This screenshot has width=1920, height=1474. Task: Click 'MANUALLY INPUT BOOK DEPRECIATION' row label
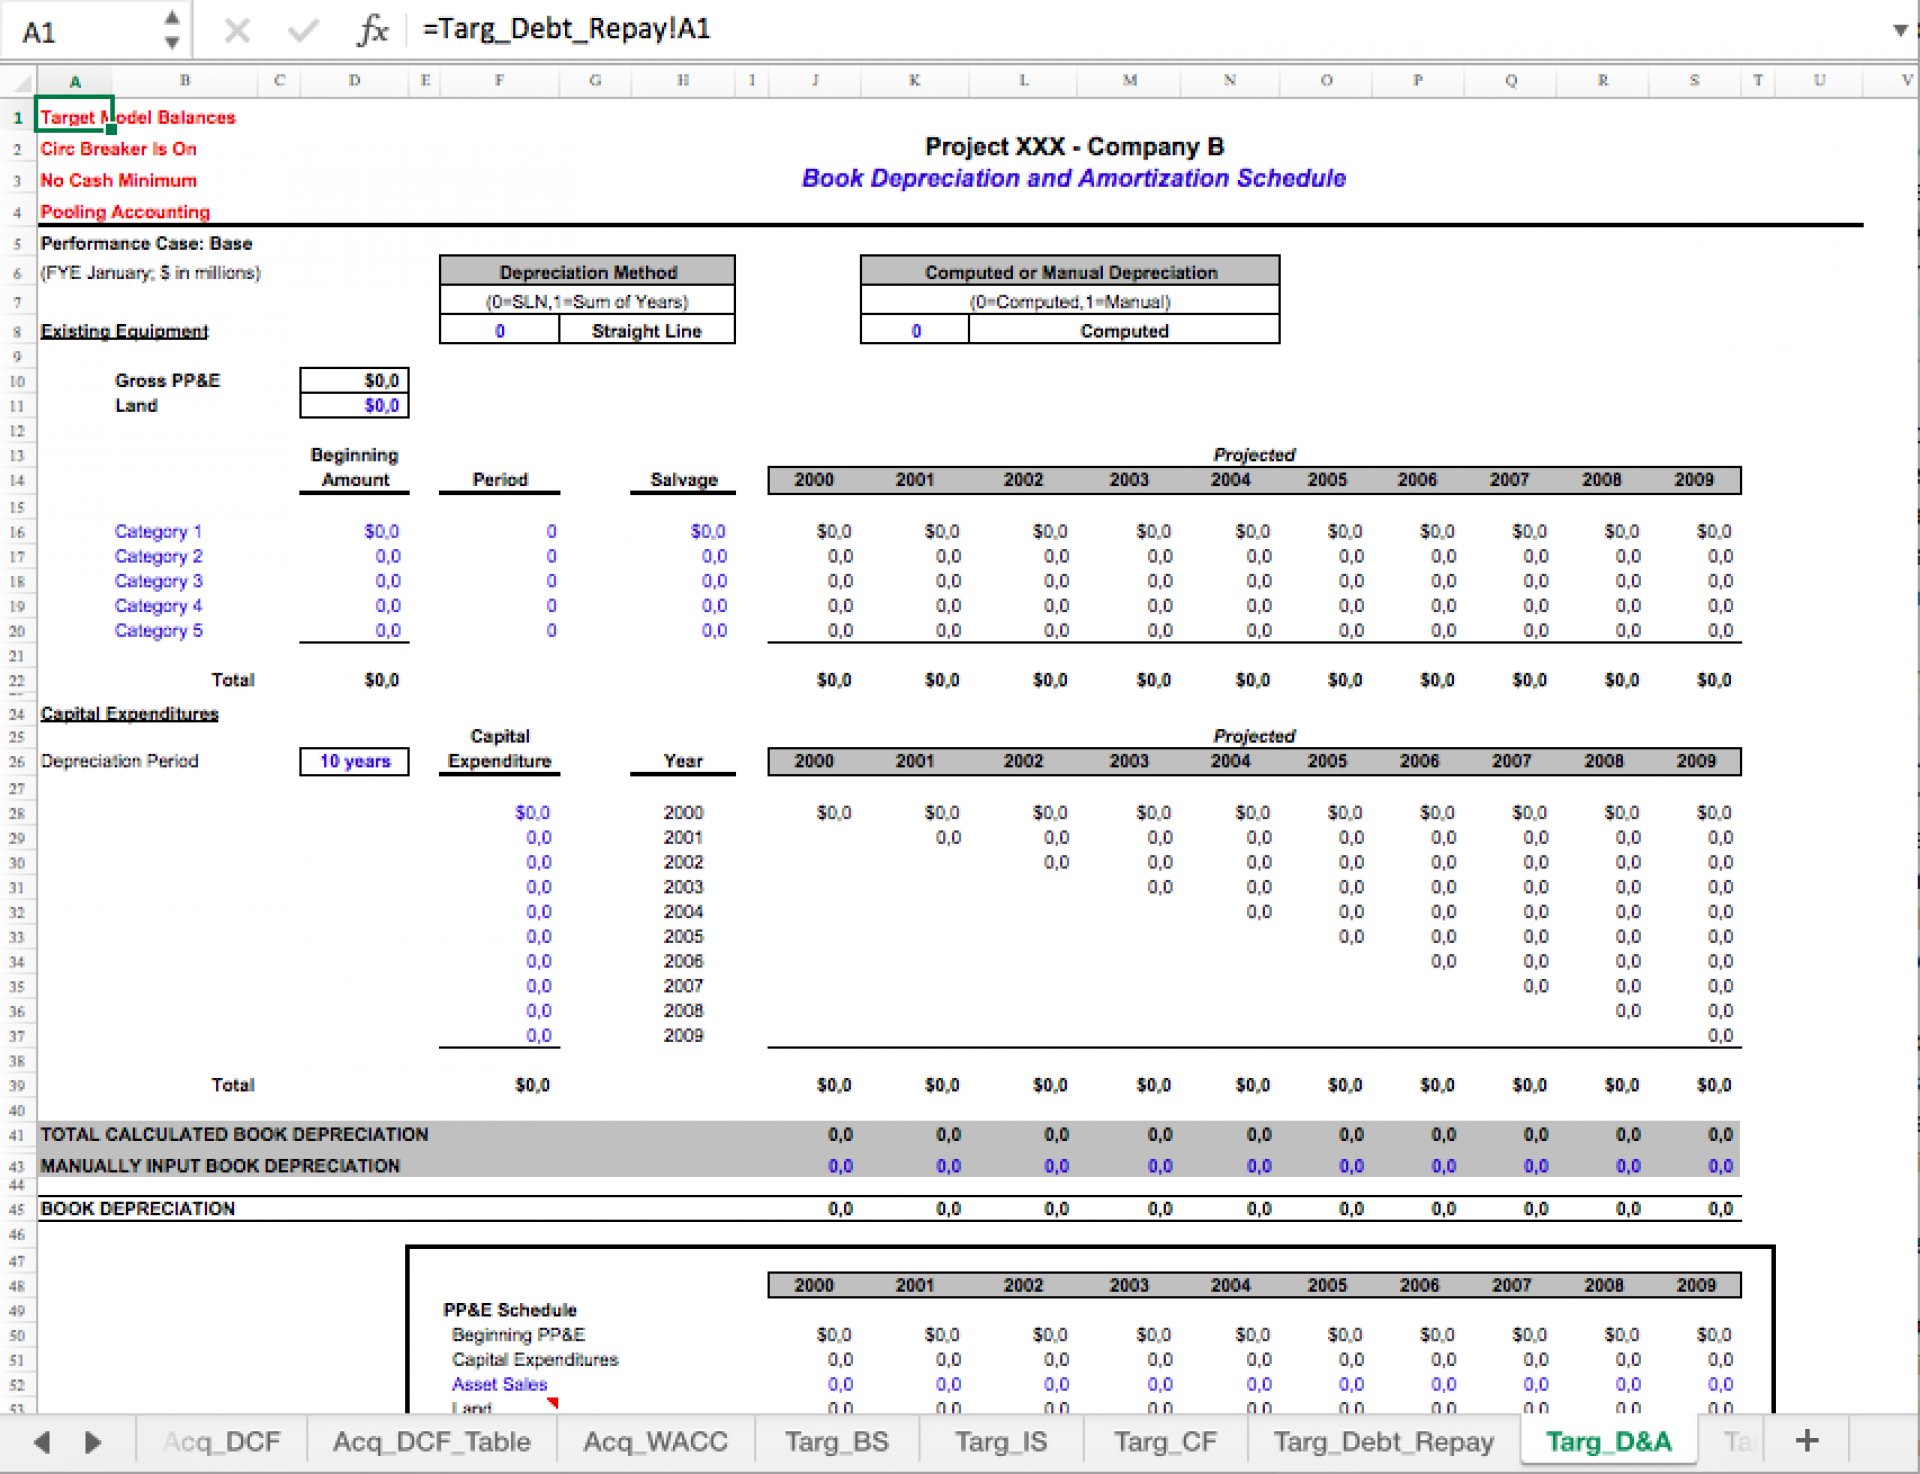[220, 1166]
